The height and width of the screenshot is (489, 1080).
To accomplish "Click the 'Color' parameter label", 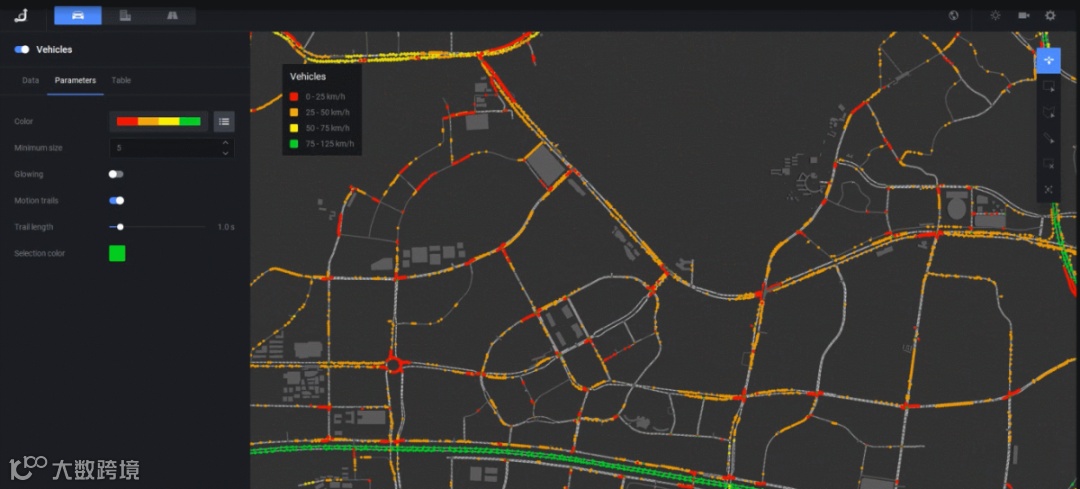I will pyautogui.click(x=23, y=121).
